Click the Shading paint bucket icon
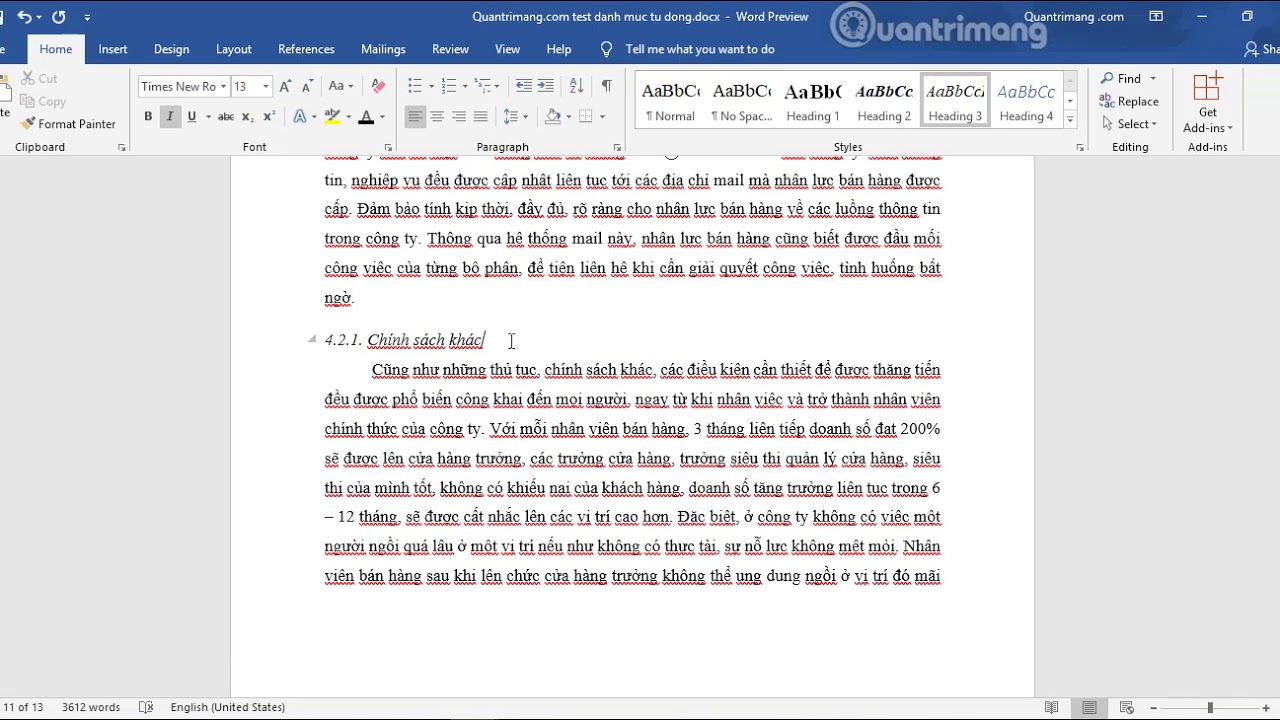 click(552, 117)
